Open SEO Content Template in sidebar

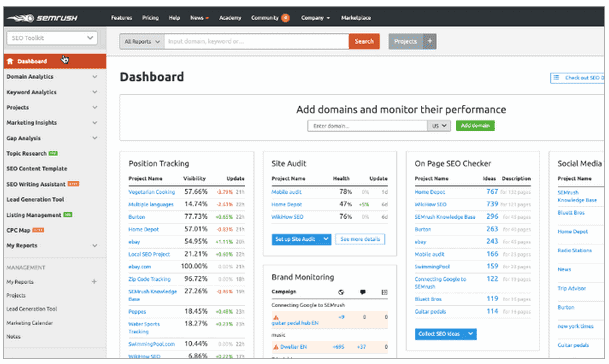(37, 169)
